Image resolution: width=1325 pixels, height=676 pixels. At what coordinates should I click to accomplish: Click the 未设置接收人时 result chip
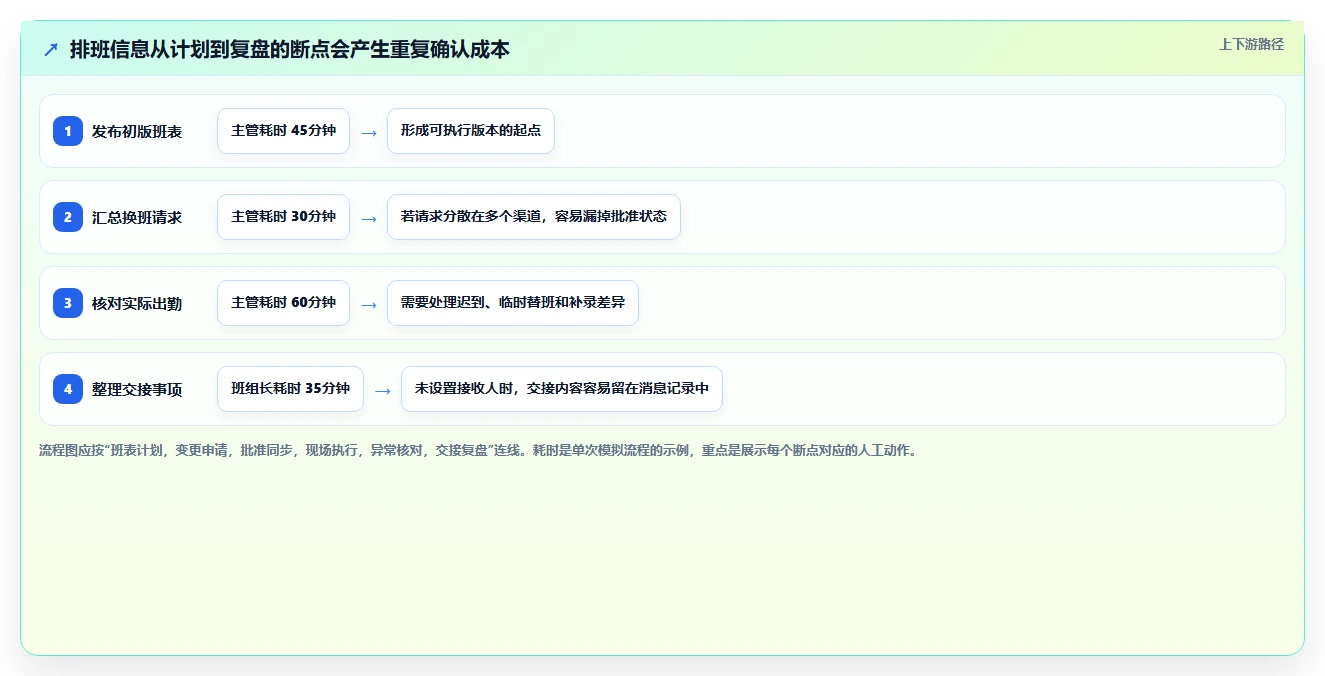tap(562, 389)
